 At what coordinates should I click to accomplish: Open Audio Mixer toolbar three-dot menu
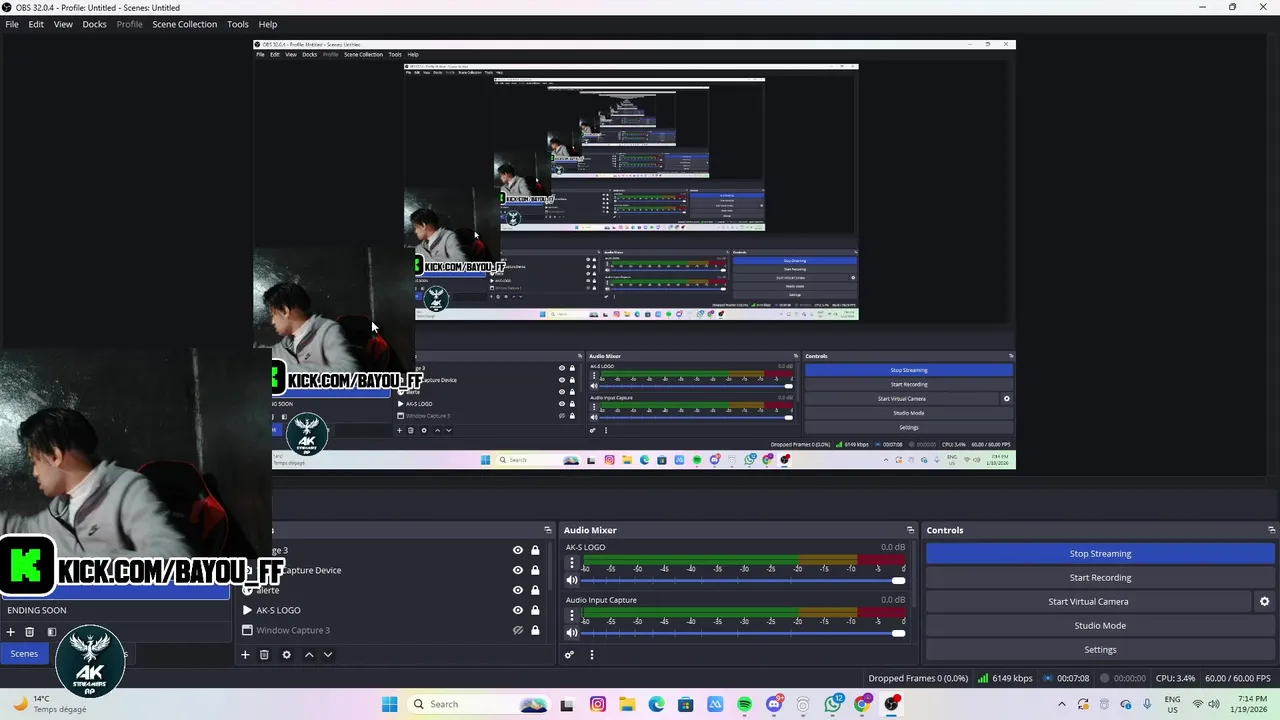(x=591, y=655)
